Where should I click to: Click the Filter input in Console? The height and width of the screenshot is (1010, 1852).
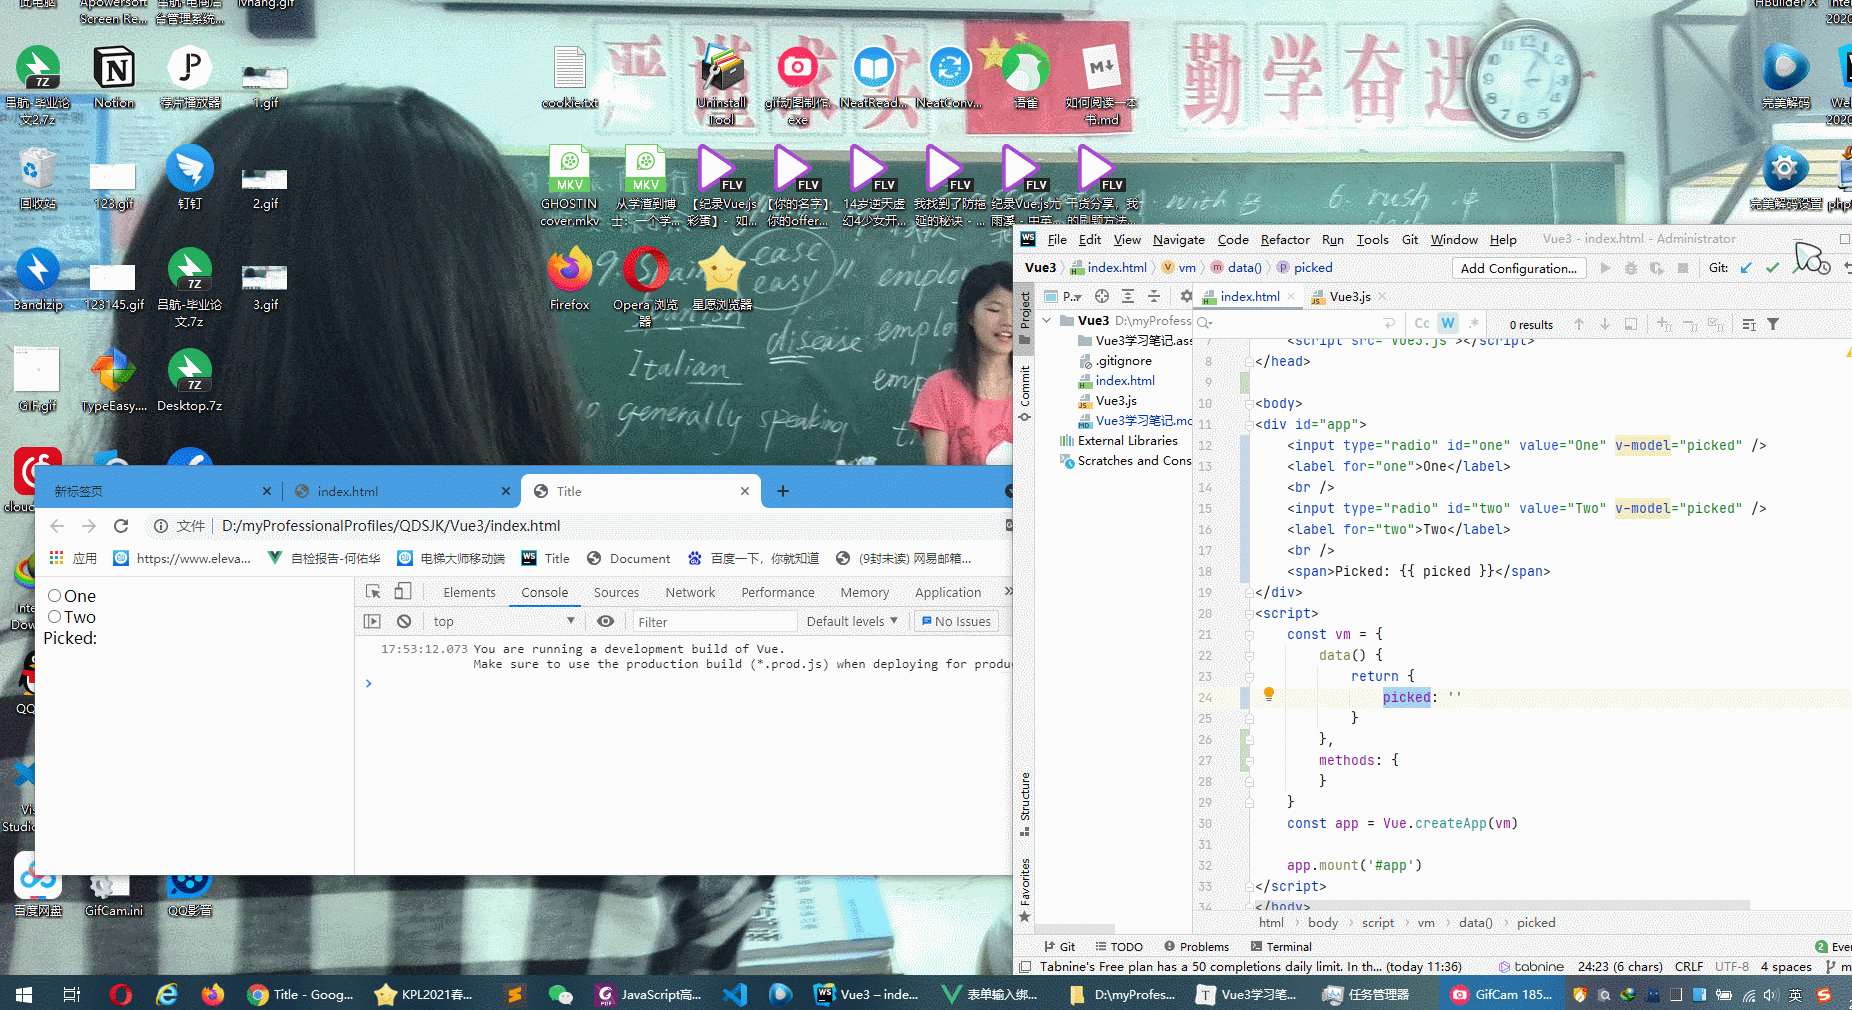point(714,621)
